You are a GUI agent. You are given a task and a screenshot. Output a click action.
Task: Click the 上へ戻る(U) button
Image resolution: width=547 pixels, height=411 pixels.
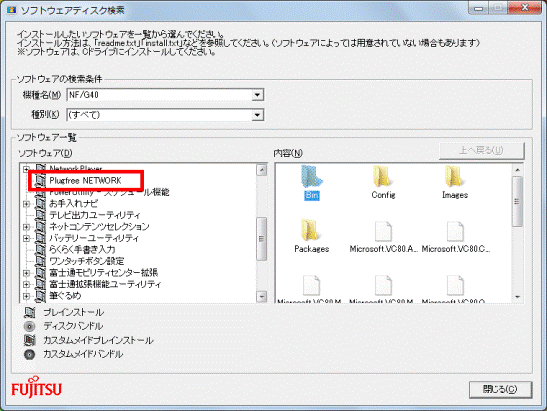(481, 150)
